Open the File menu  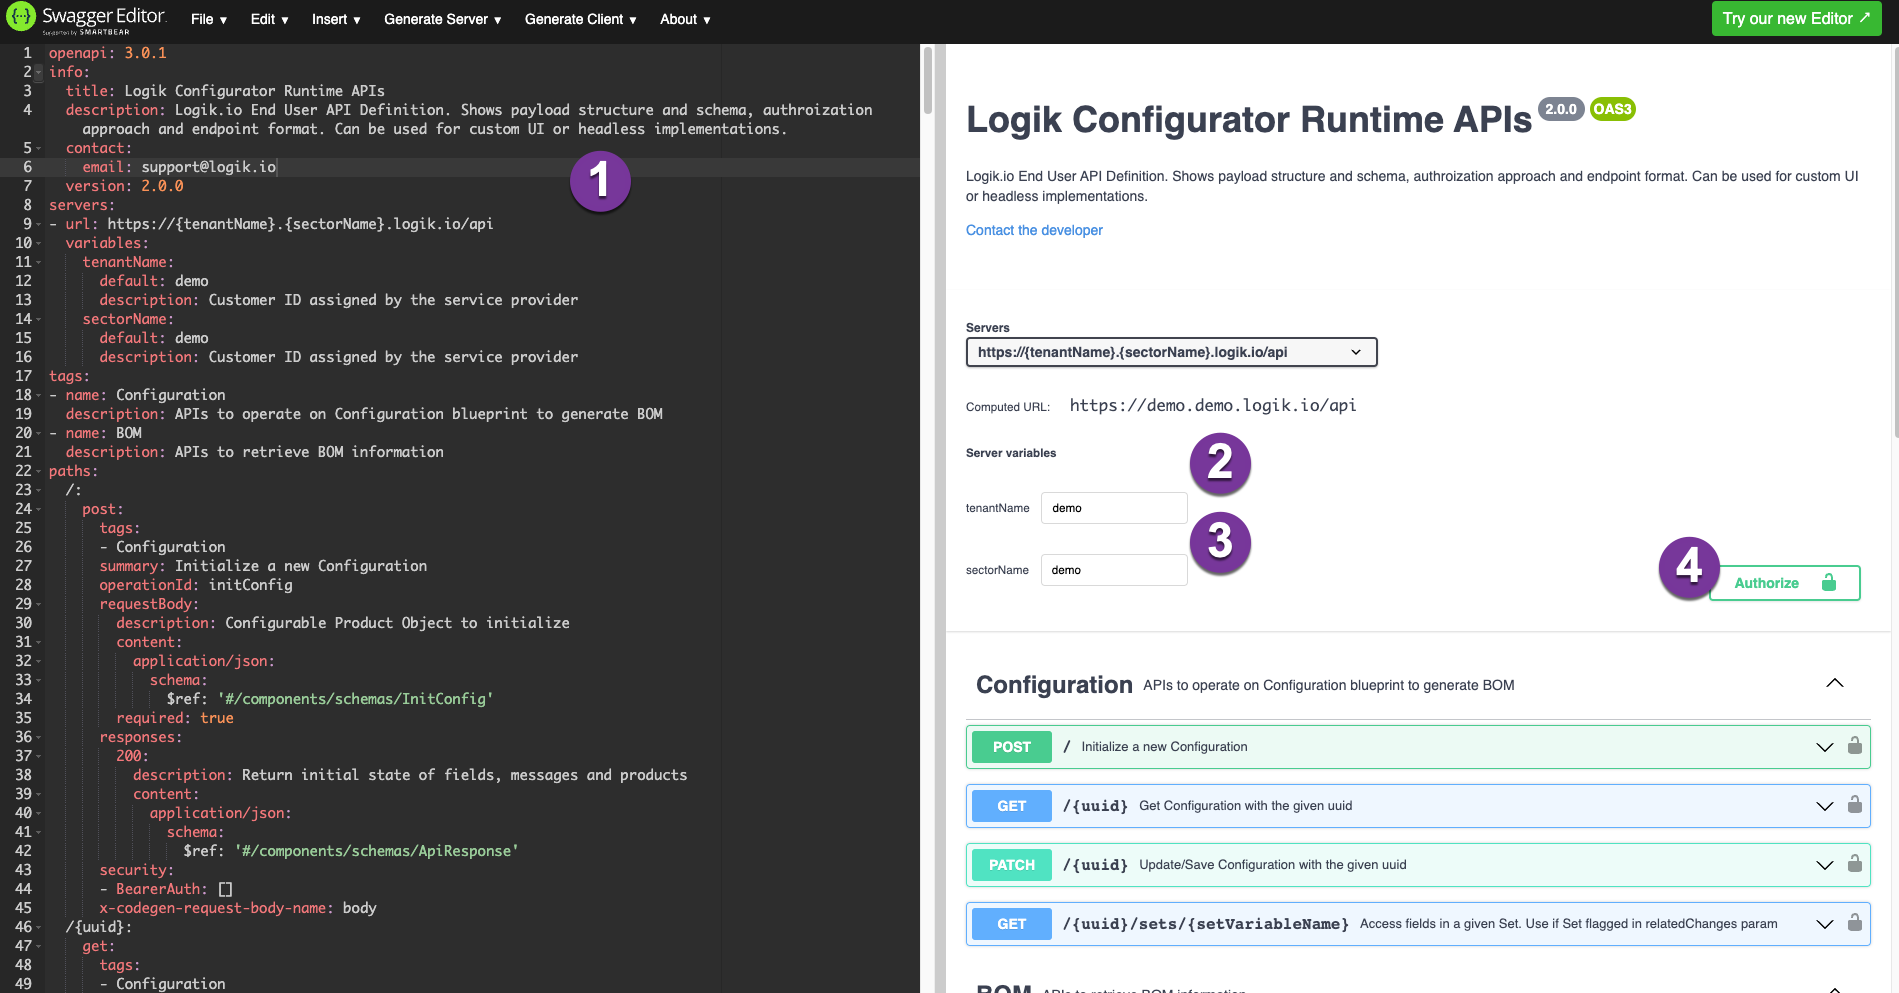(x=208, y=19)
